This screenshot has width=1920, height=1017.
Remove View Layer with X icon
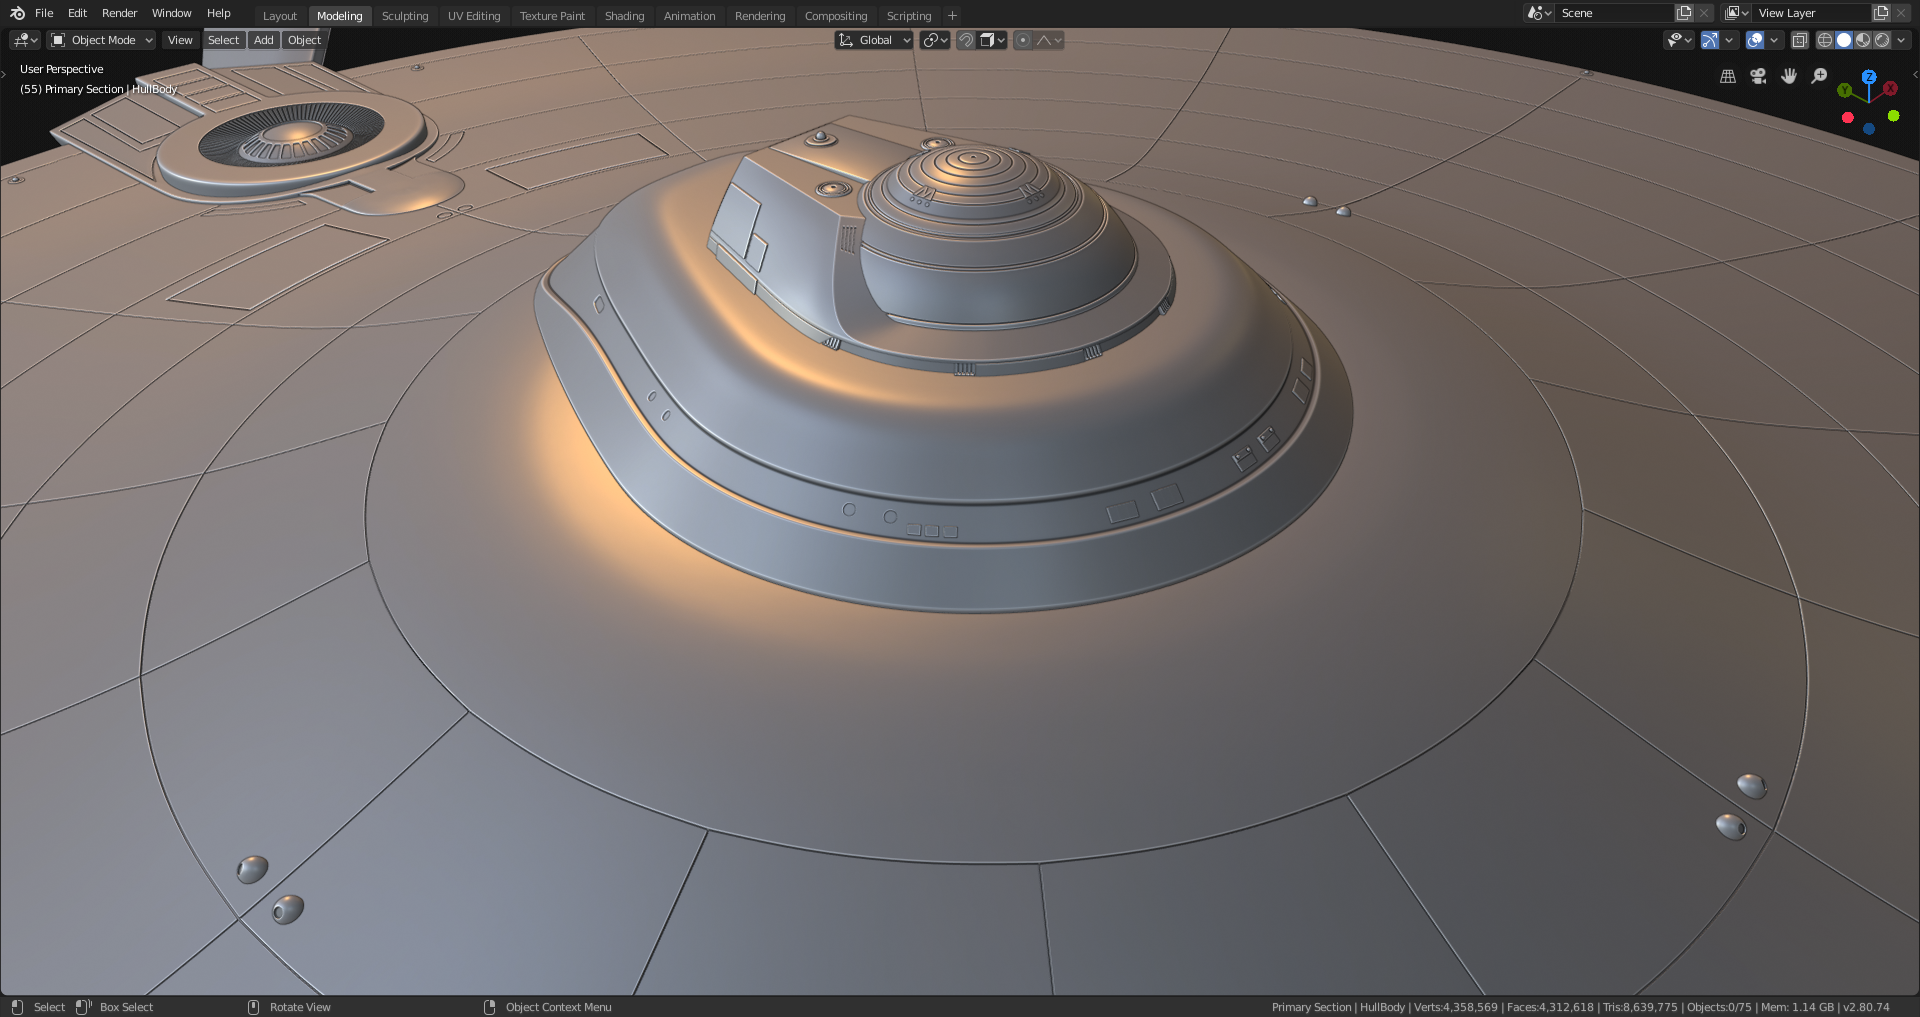(1902, 13)
